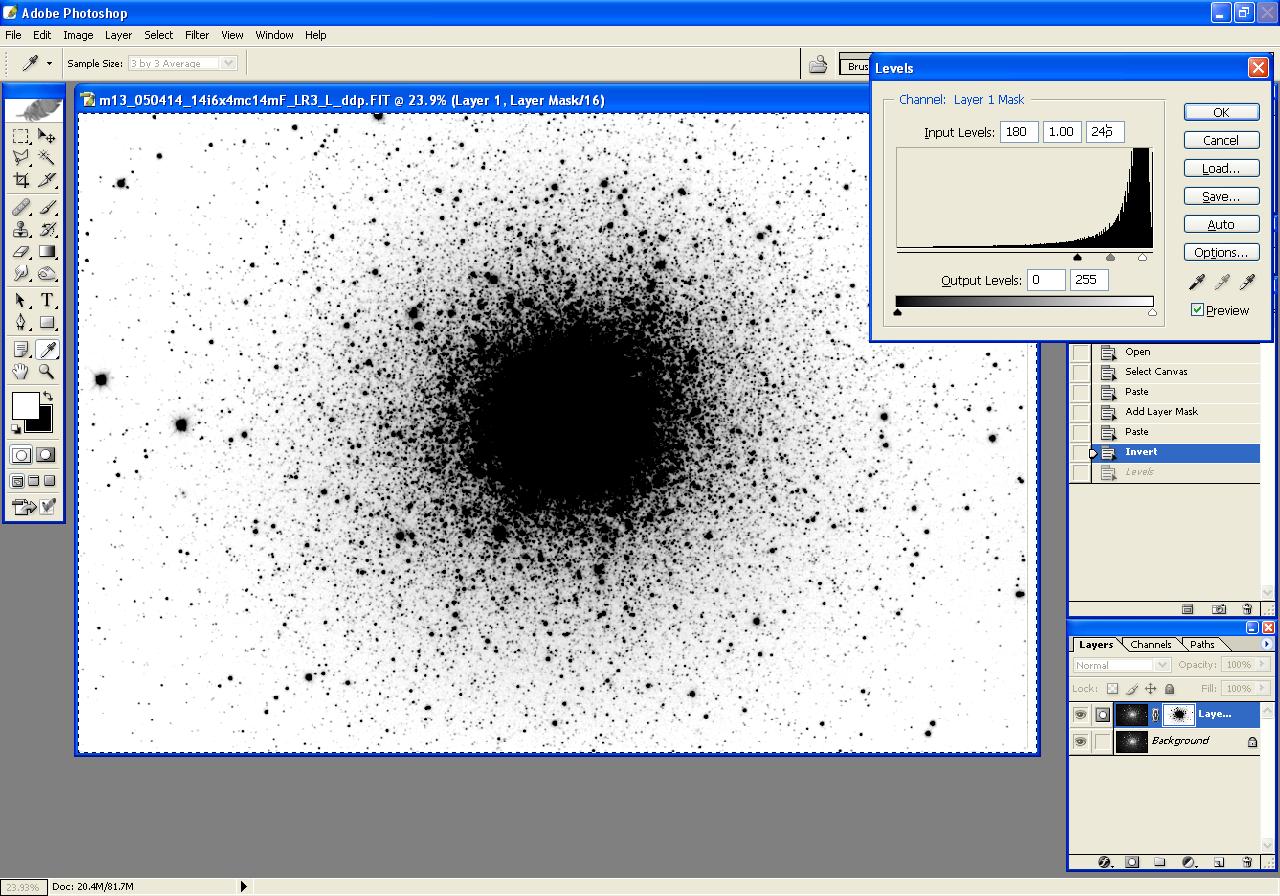Click the trash icon in Layers panel

(1247, 861)
